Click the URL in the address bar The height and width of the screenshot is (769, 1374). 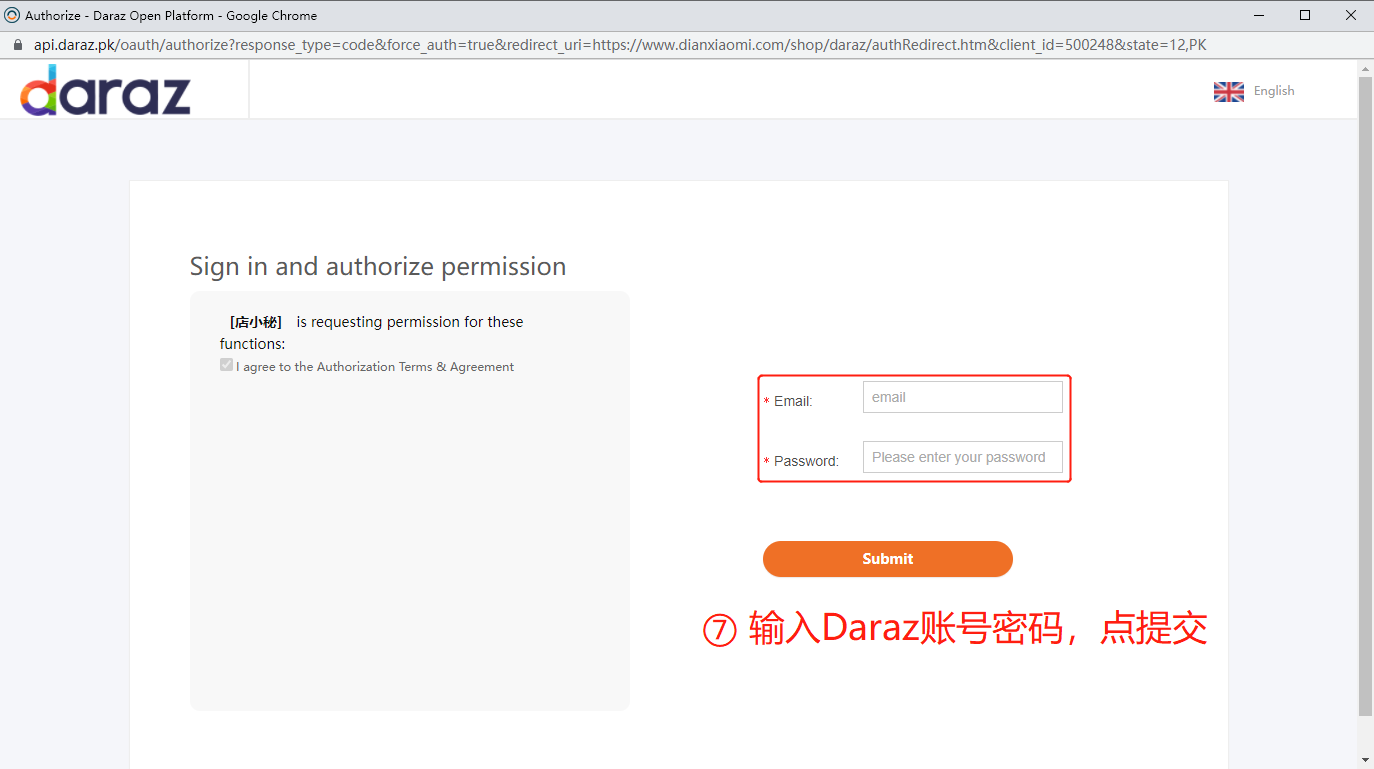[620, 45]
